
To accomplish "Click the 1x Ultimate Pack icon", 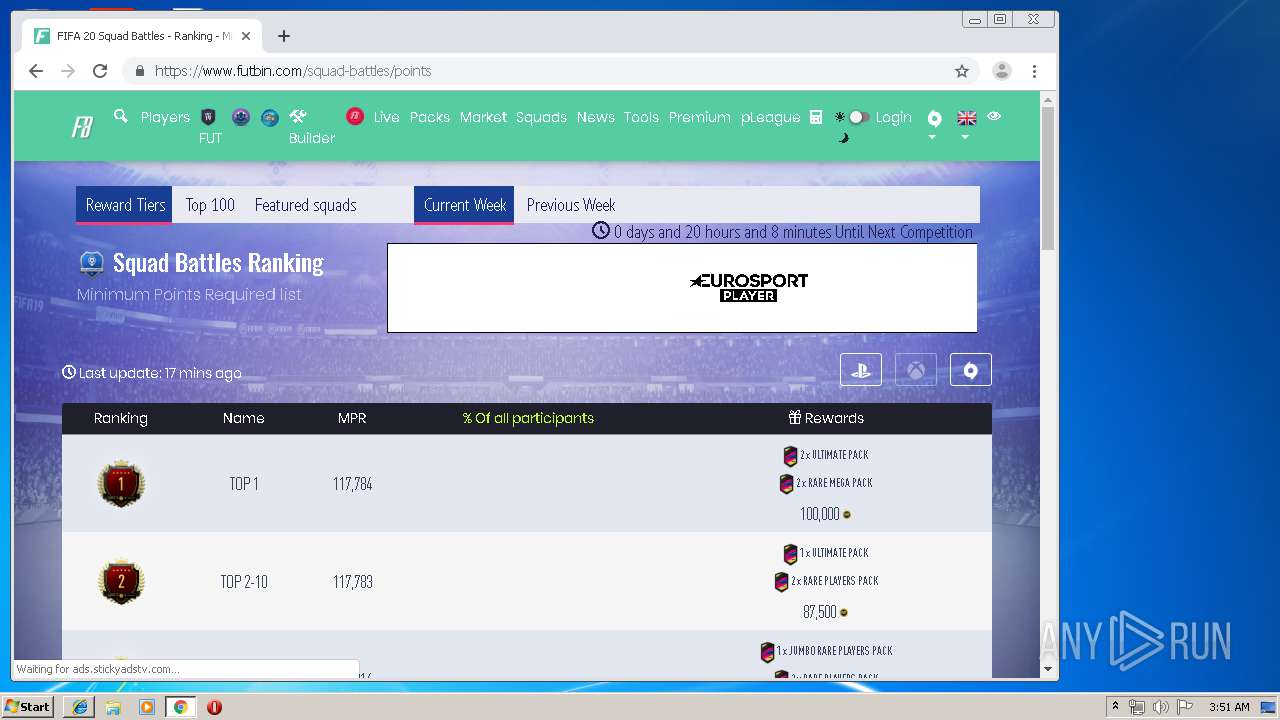I will coord(790,554).
